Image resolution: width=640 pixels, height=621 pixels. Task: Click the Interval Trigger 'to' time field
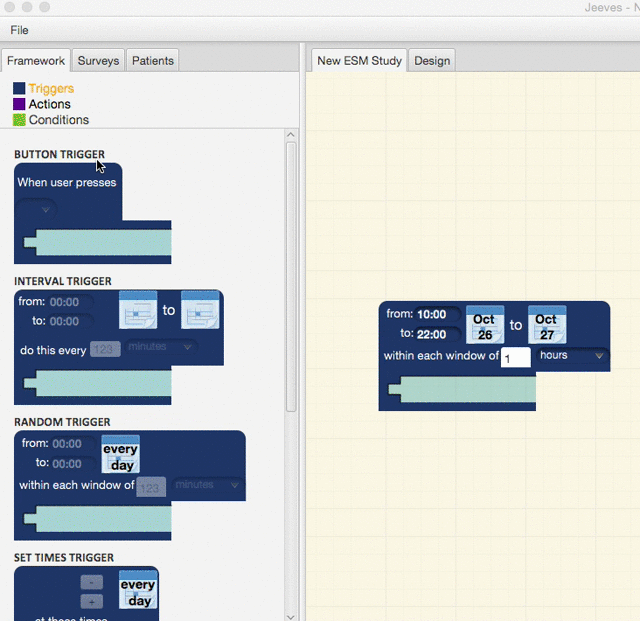(69, 321)
